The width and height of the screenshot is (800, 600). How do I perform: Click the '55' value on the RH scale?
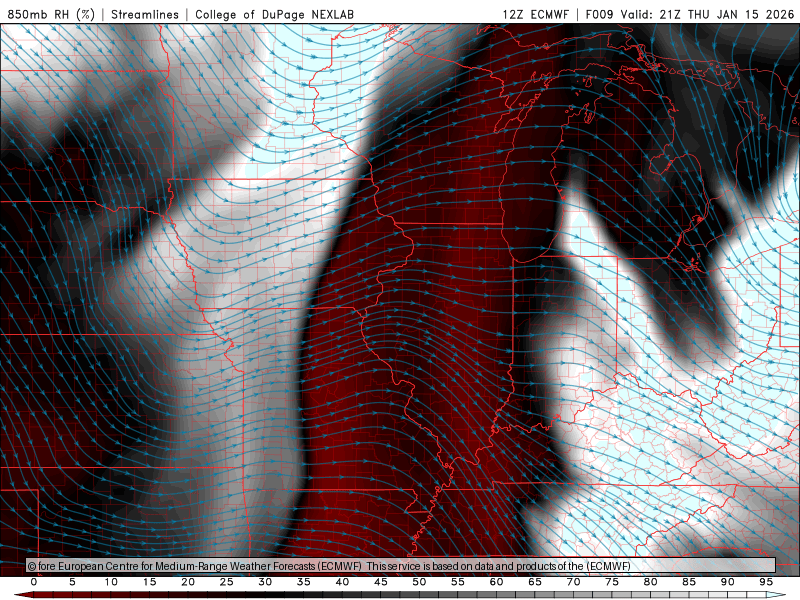458,582
